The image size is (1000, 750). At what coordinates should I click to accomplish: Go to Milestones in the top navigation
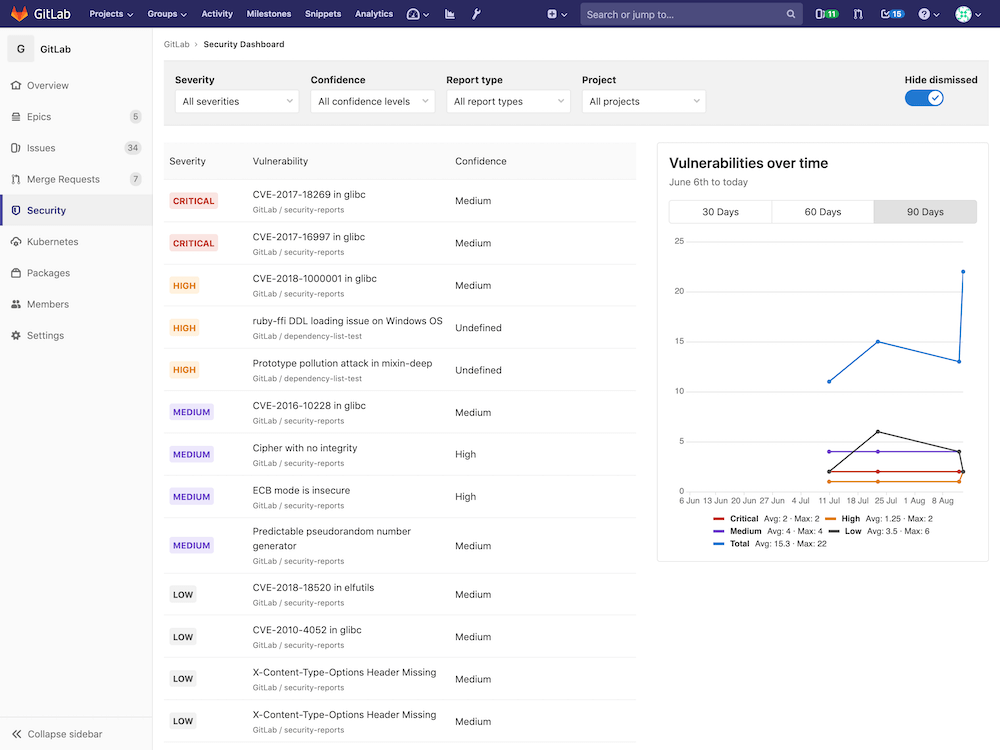tap(268, 14)
